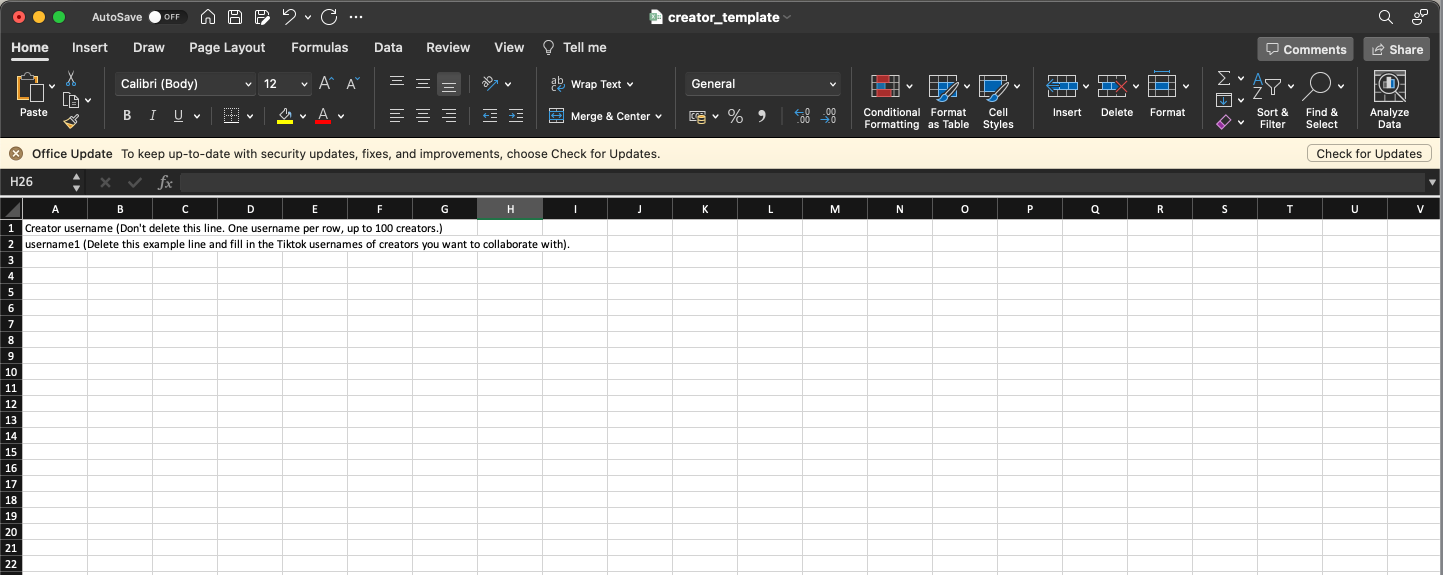Click the Cut scissors icon
This screenshot has width=1443, height=575.
point(71,79)
